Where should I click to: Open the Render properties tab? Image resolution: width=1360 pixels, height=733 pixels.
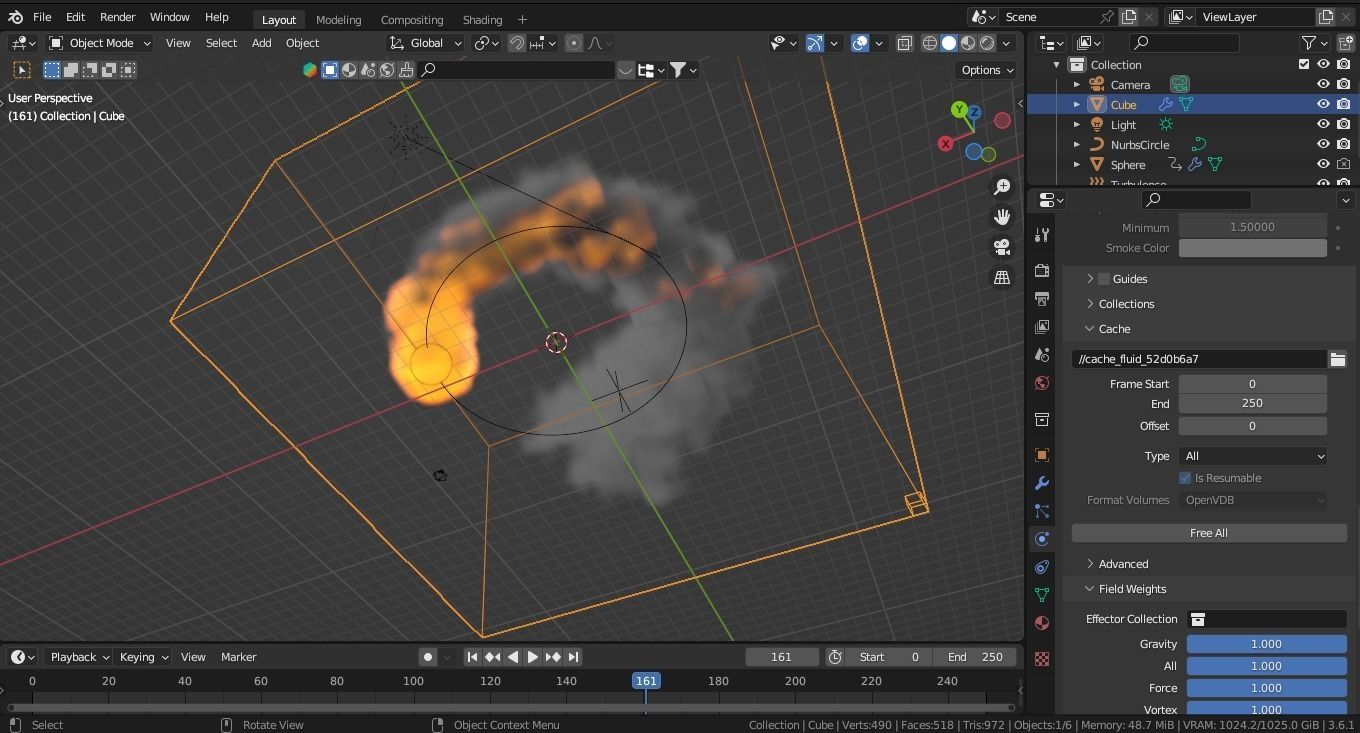coord(1041,271)
